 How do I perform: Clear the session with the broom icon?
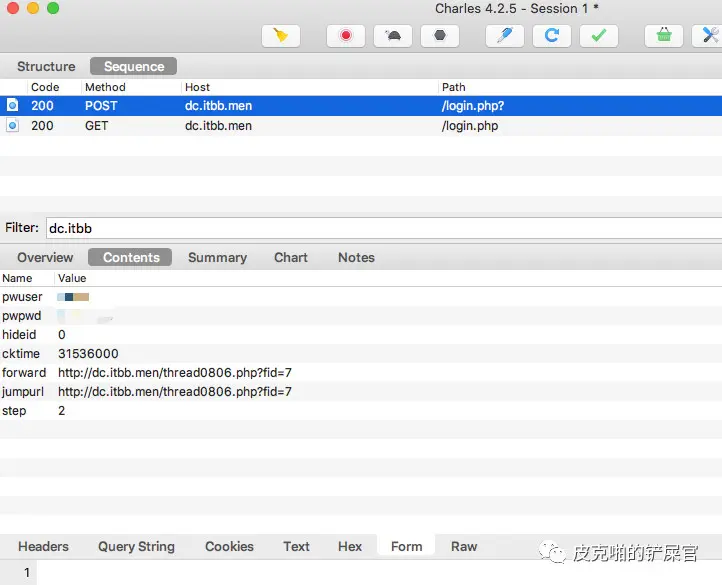tap(280, 36)
